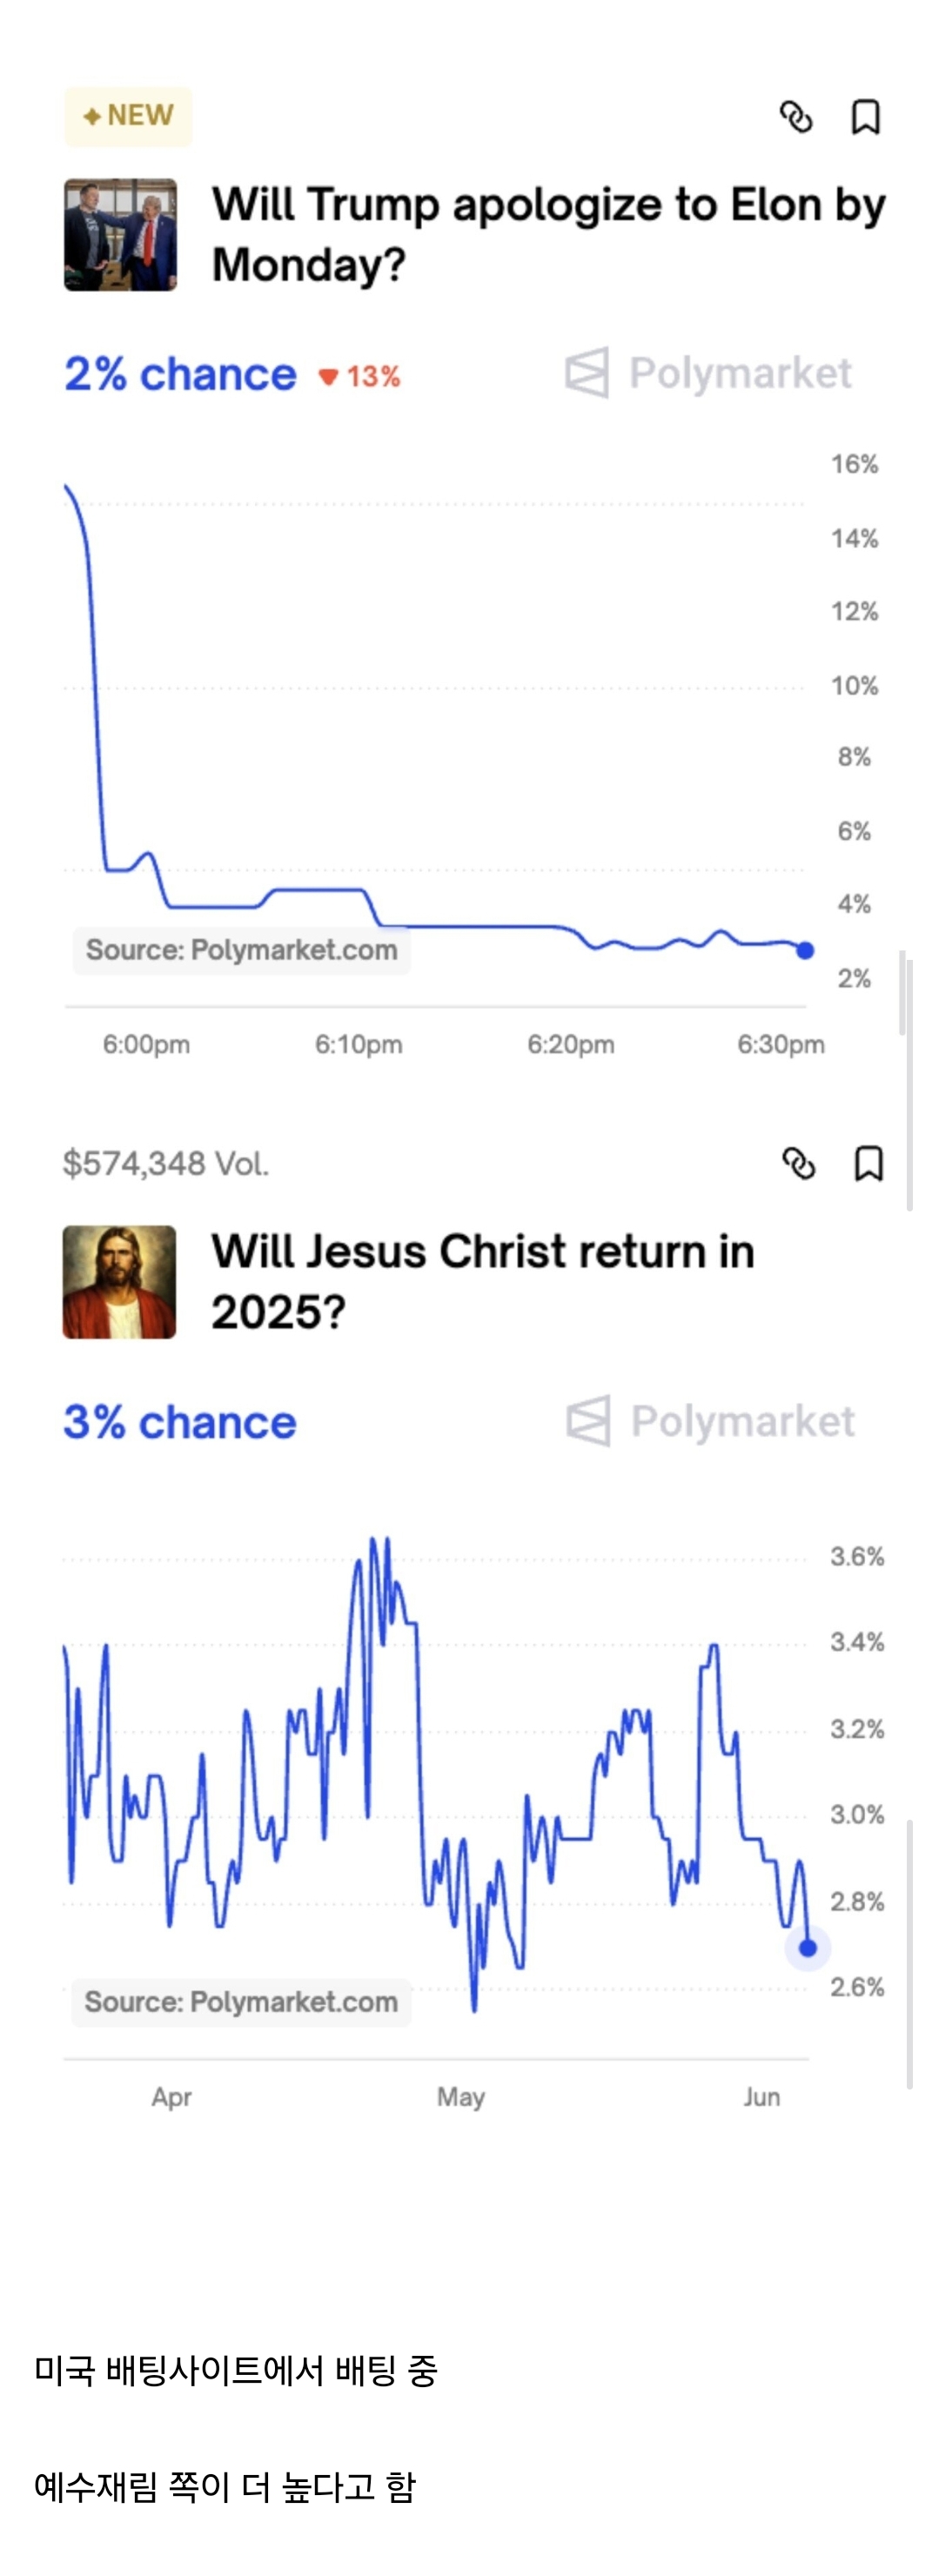Open the Jesus Christ portrait thumbnail
939x2576 pixels.
pyautogui.click(x=119, y=1282)
